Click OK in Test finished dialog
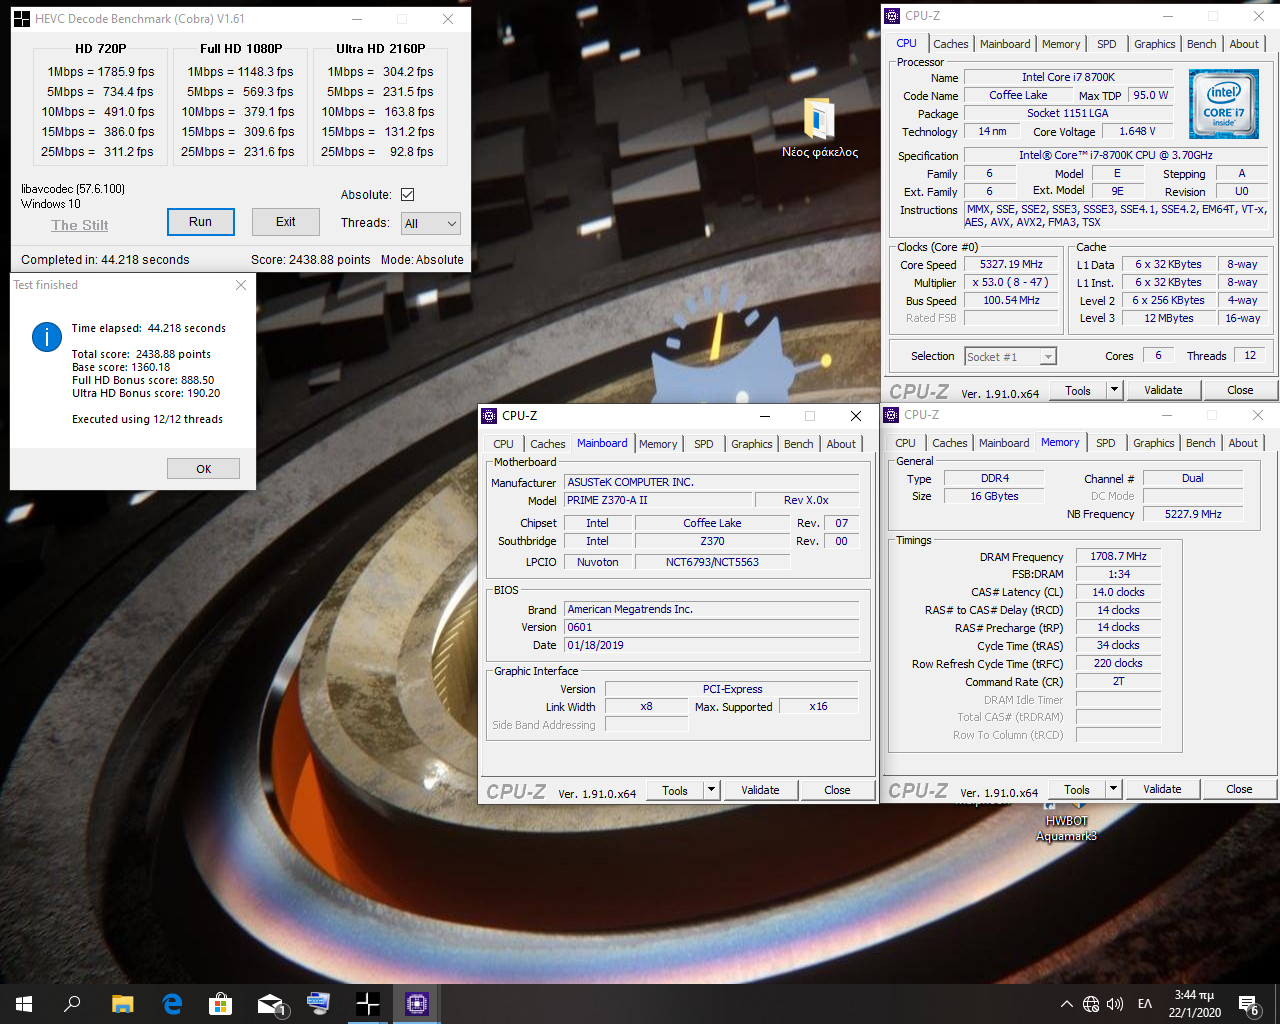Viewport: 1280px width, 1024px height. point(204,469)
